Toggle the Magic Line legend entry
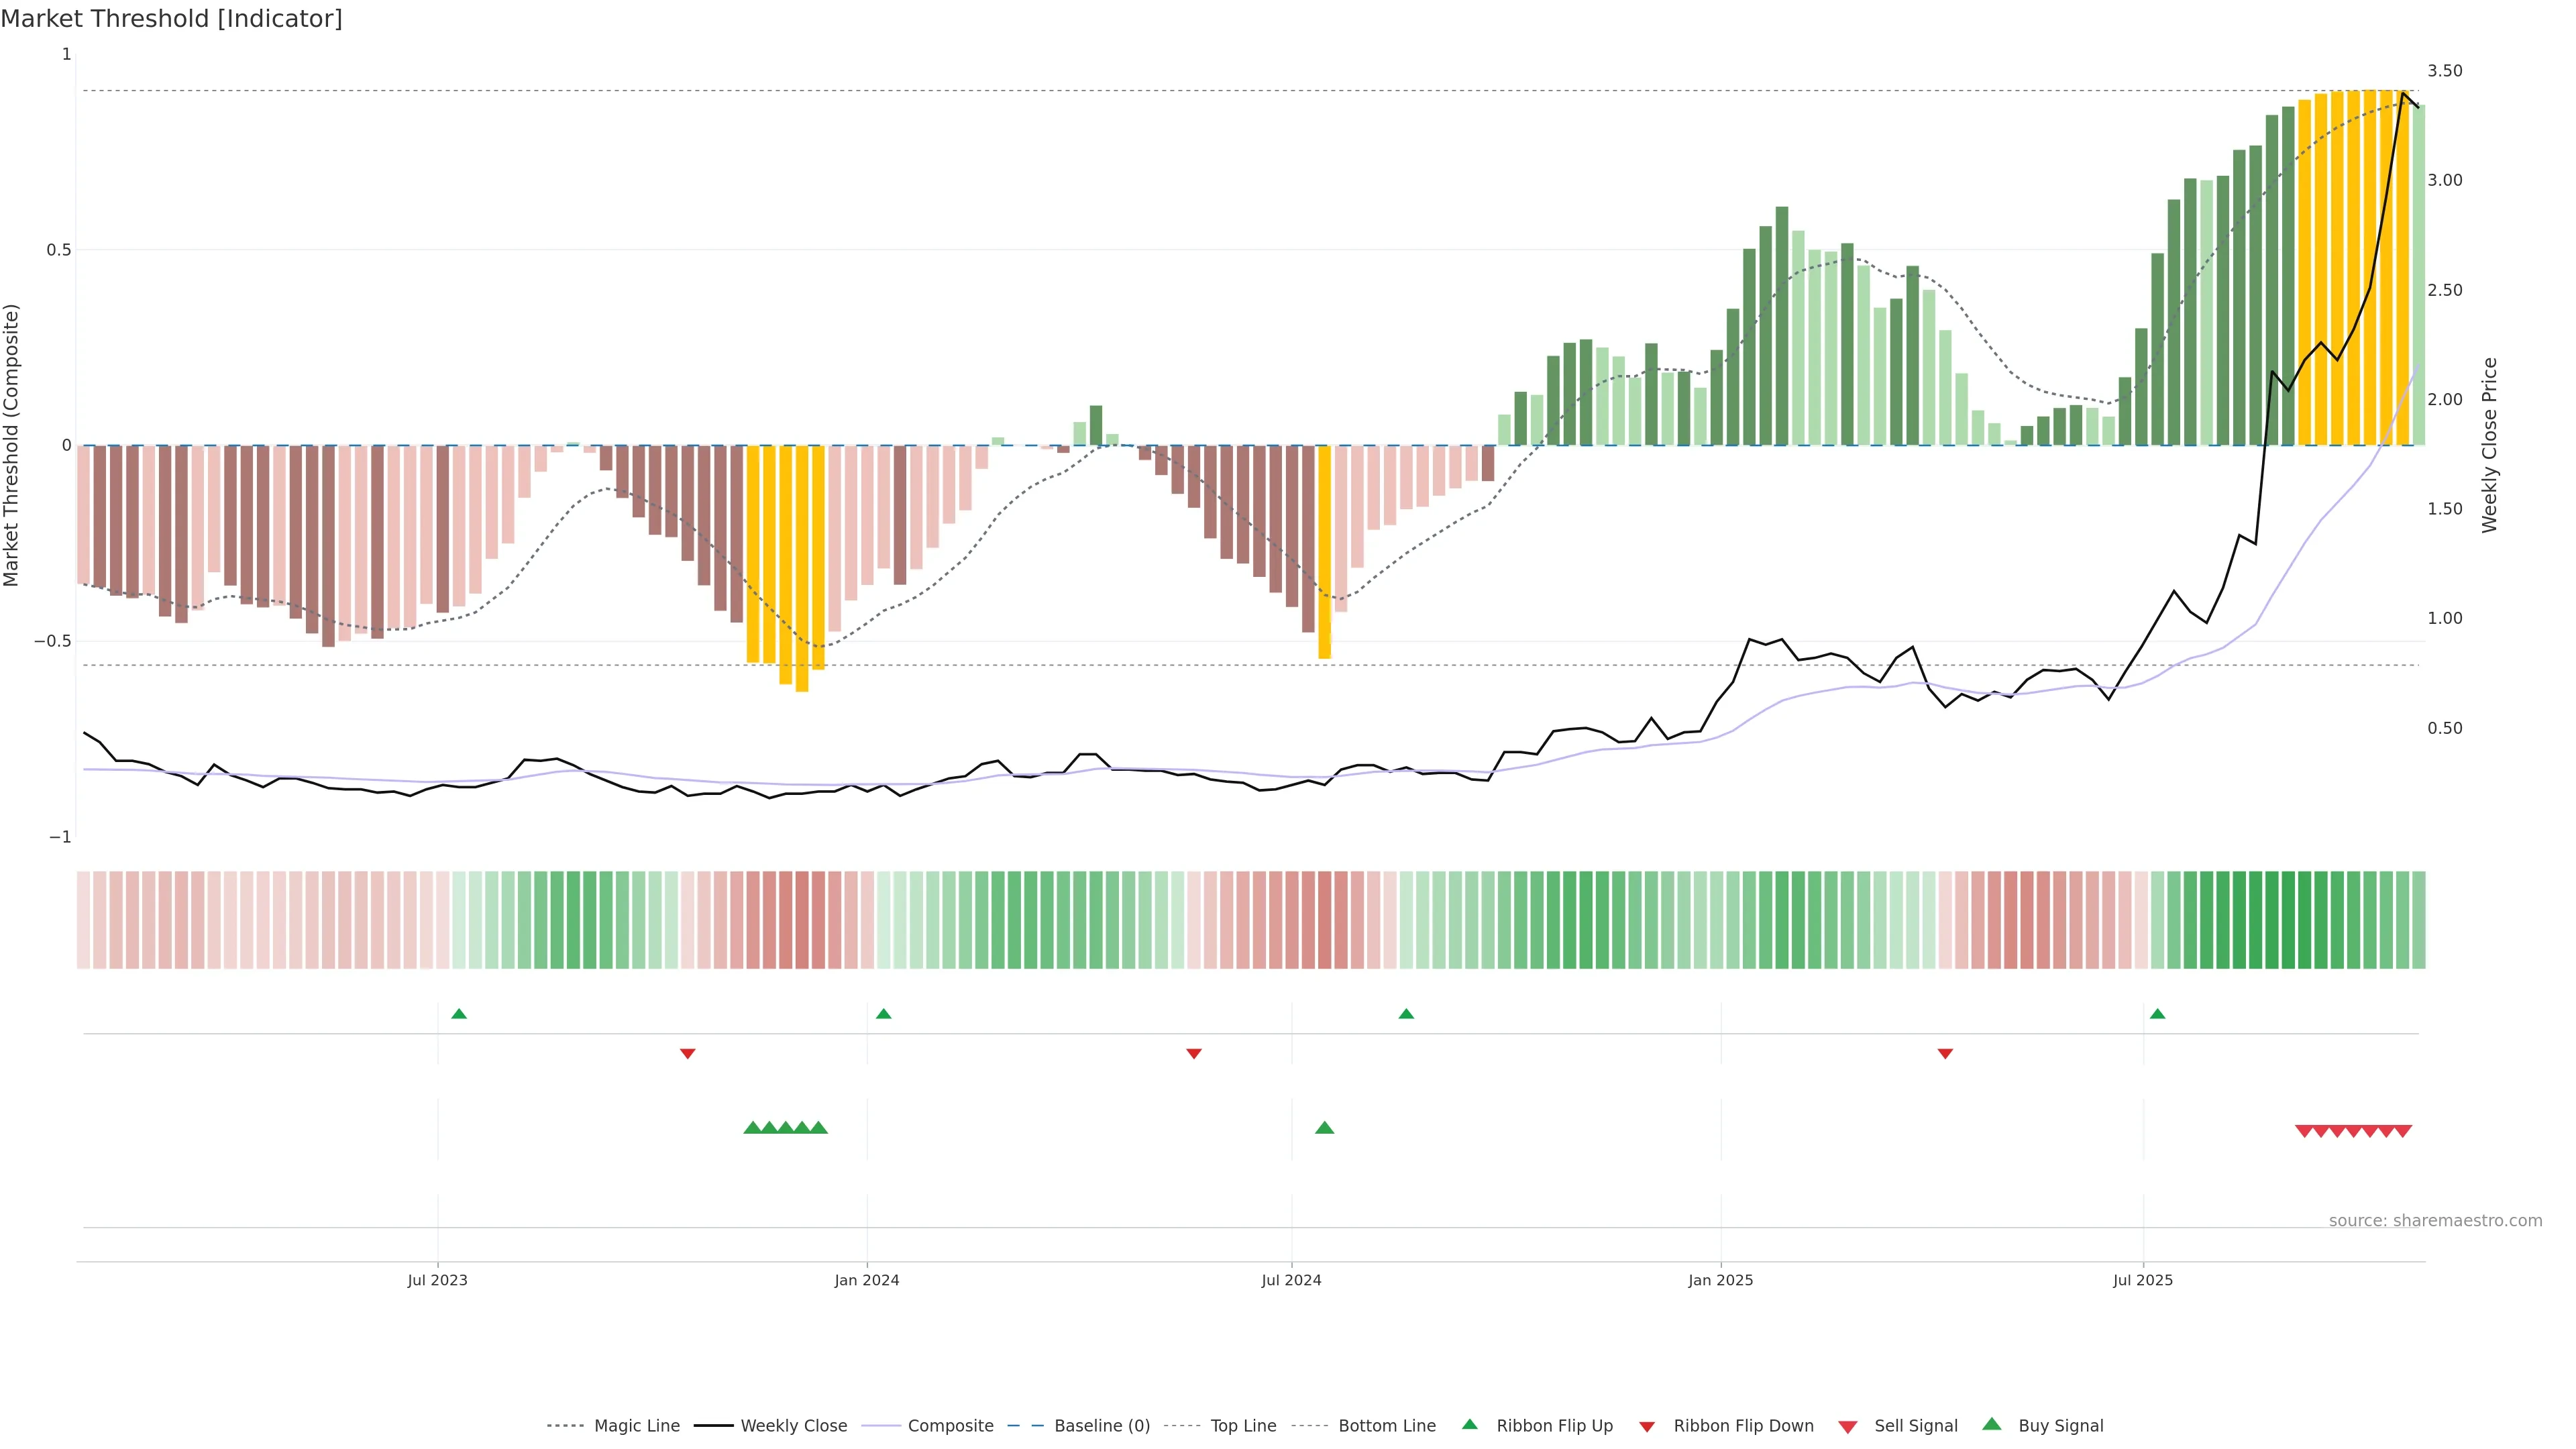 click(x=636, y=1426)
